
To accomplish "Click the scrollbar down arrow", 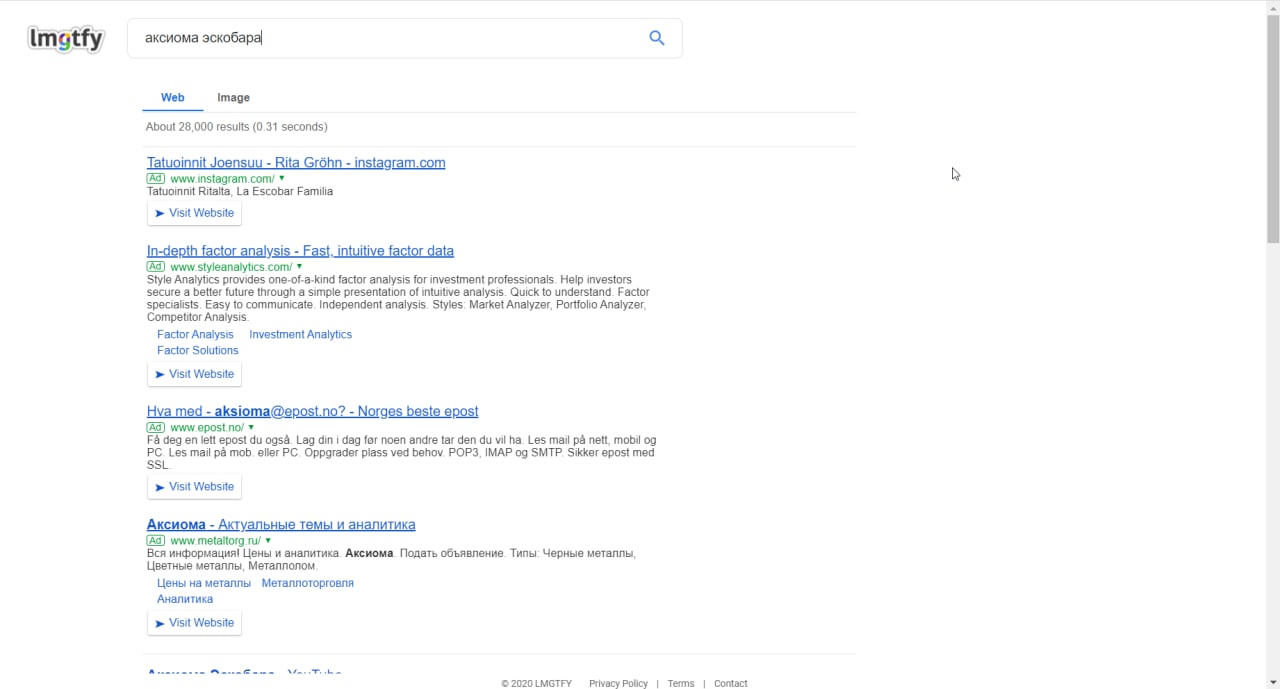I will coord(1273,682).
